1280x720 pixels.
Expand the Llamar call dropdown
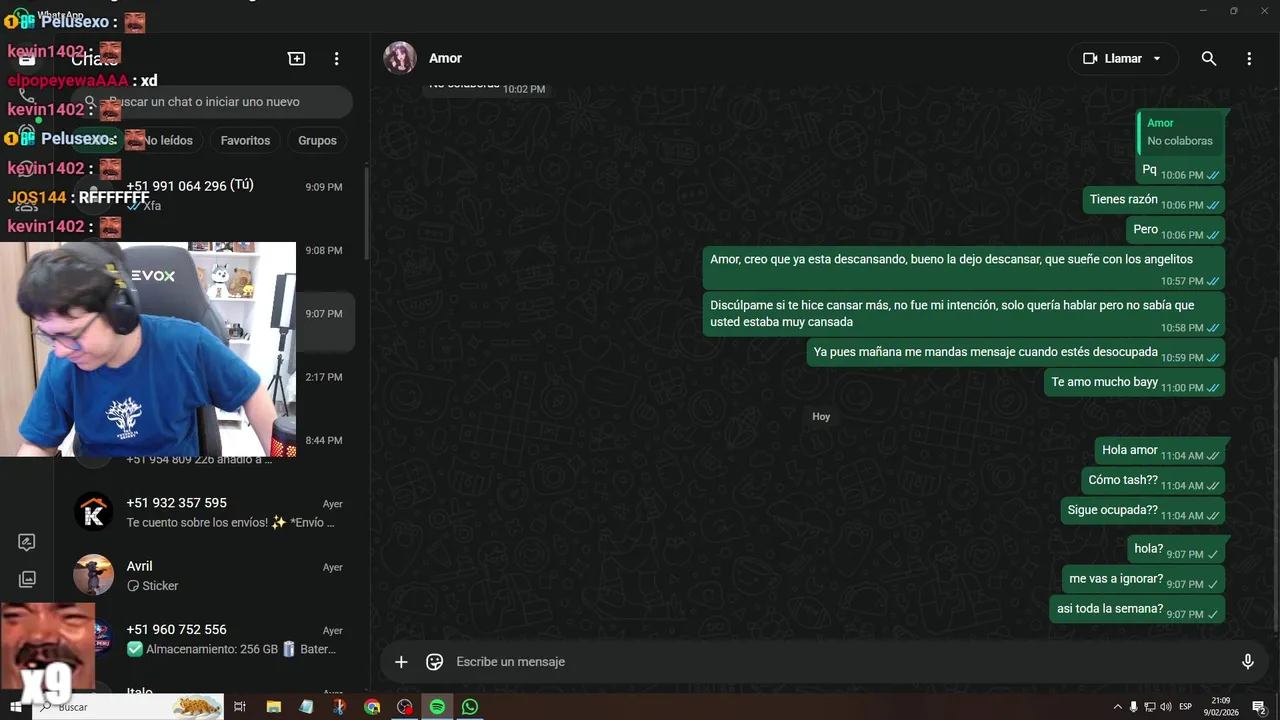(1157, 59)
